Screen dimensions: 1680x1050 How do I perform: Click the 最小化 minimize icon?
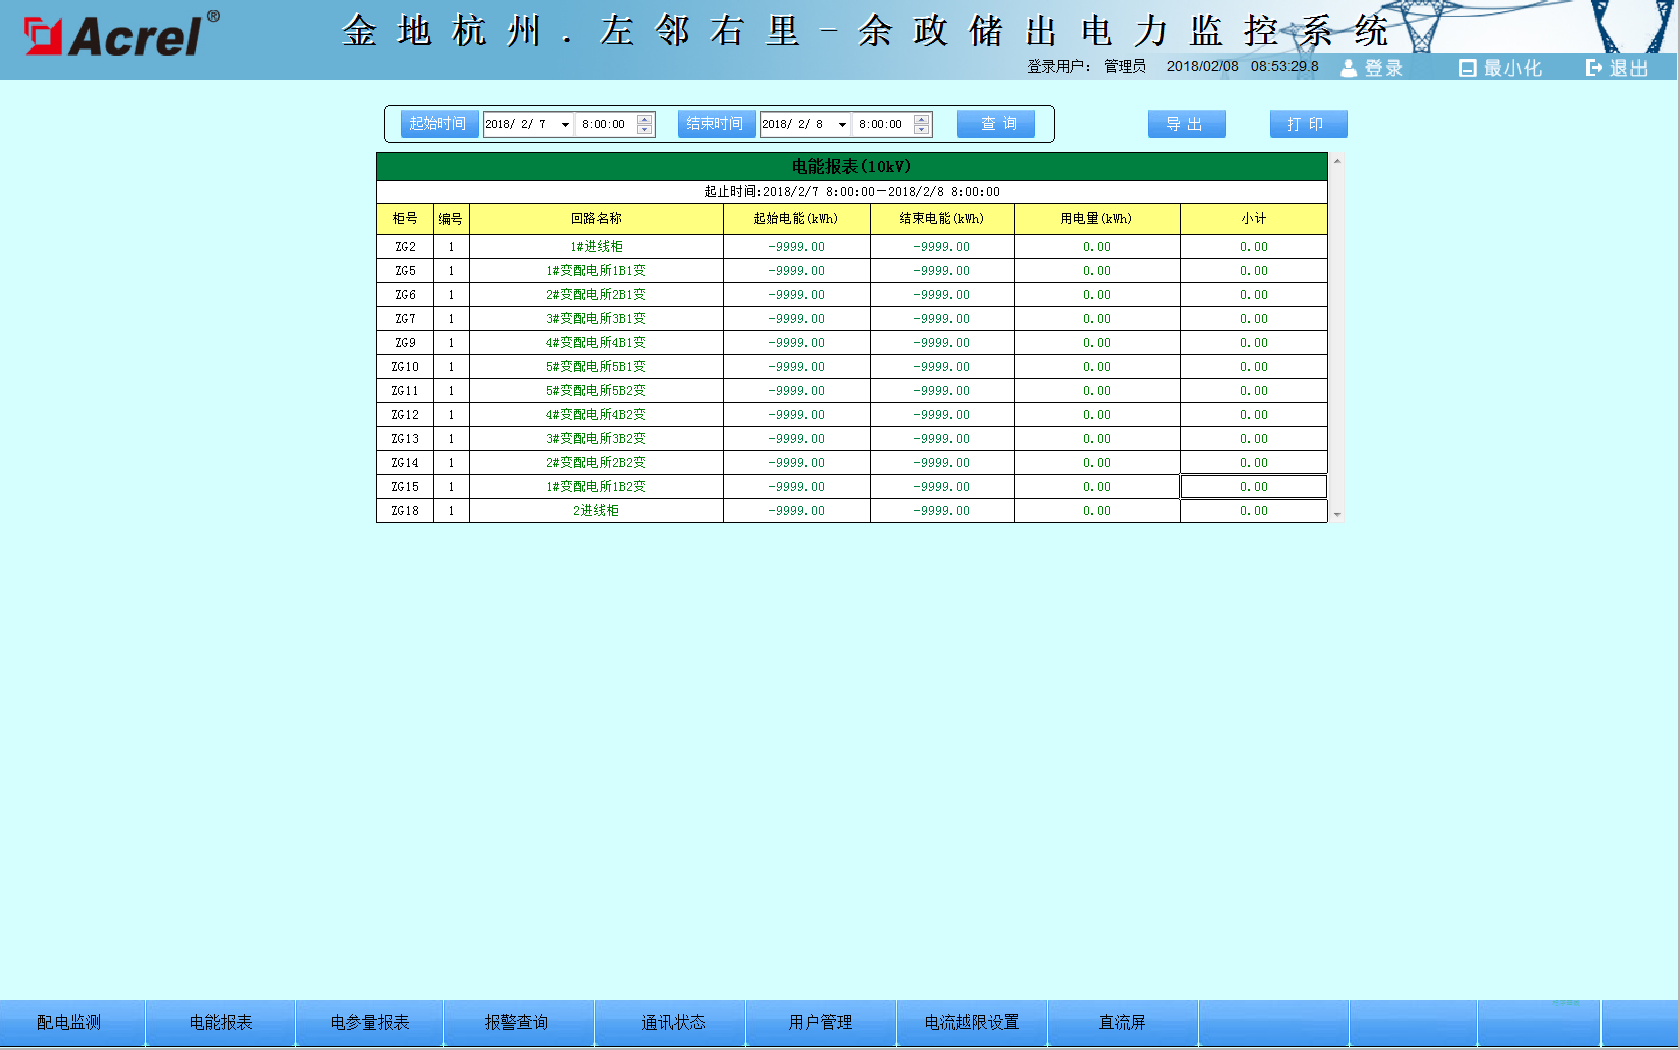click(x=1467, y=68)
